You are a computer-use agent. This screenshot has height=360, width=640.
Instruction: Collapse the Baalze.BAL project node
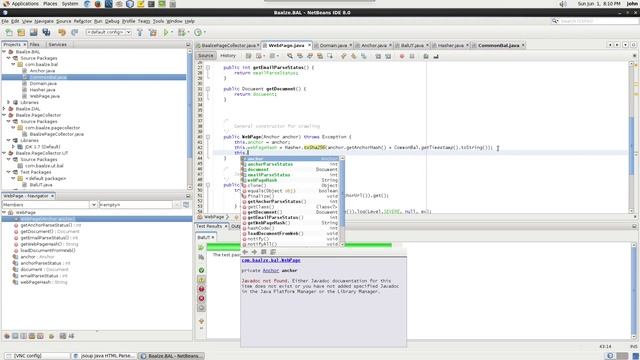point(4,52)
